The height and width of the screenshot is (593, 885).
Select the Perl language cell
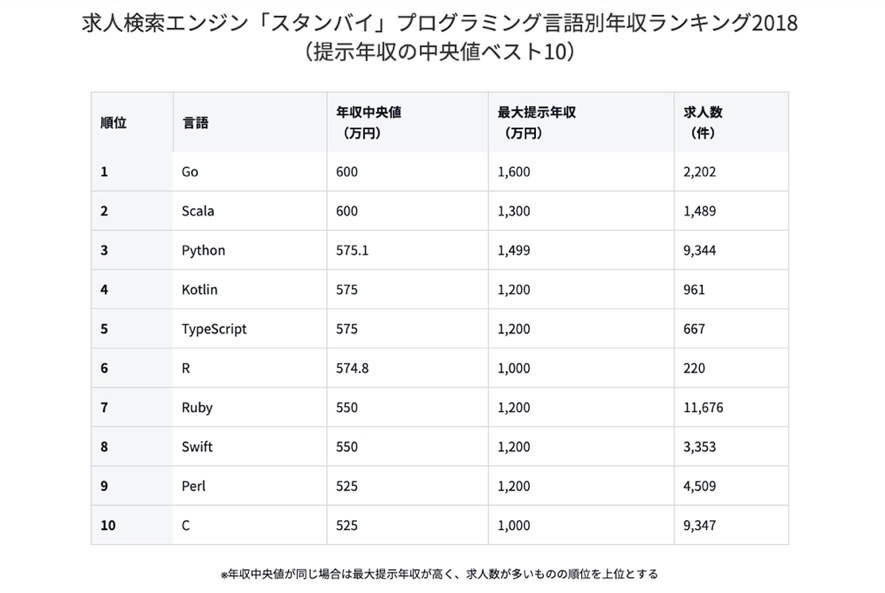pyautogui.click(x=194, y=486)
